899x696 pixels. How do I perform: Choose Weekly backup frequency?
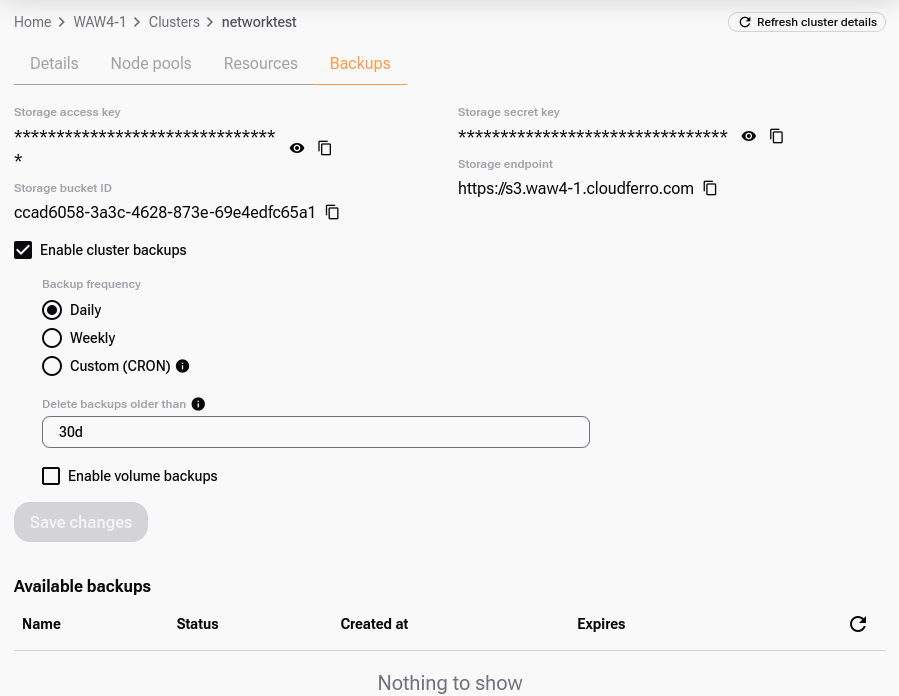coord(52,338)
